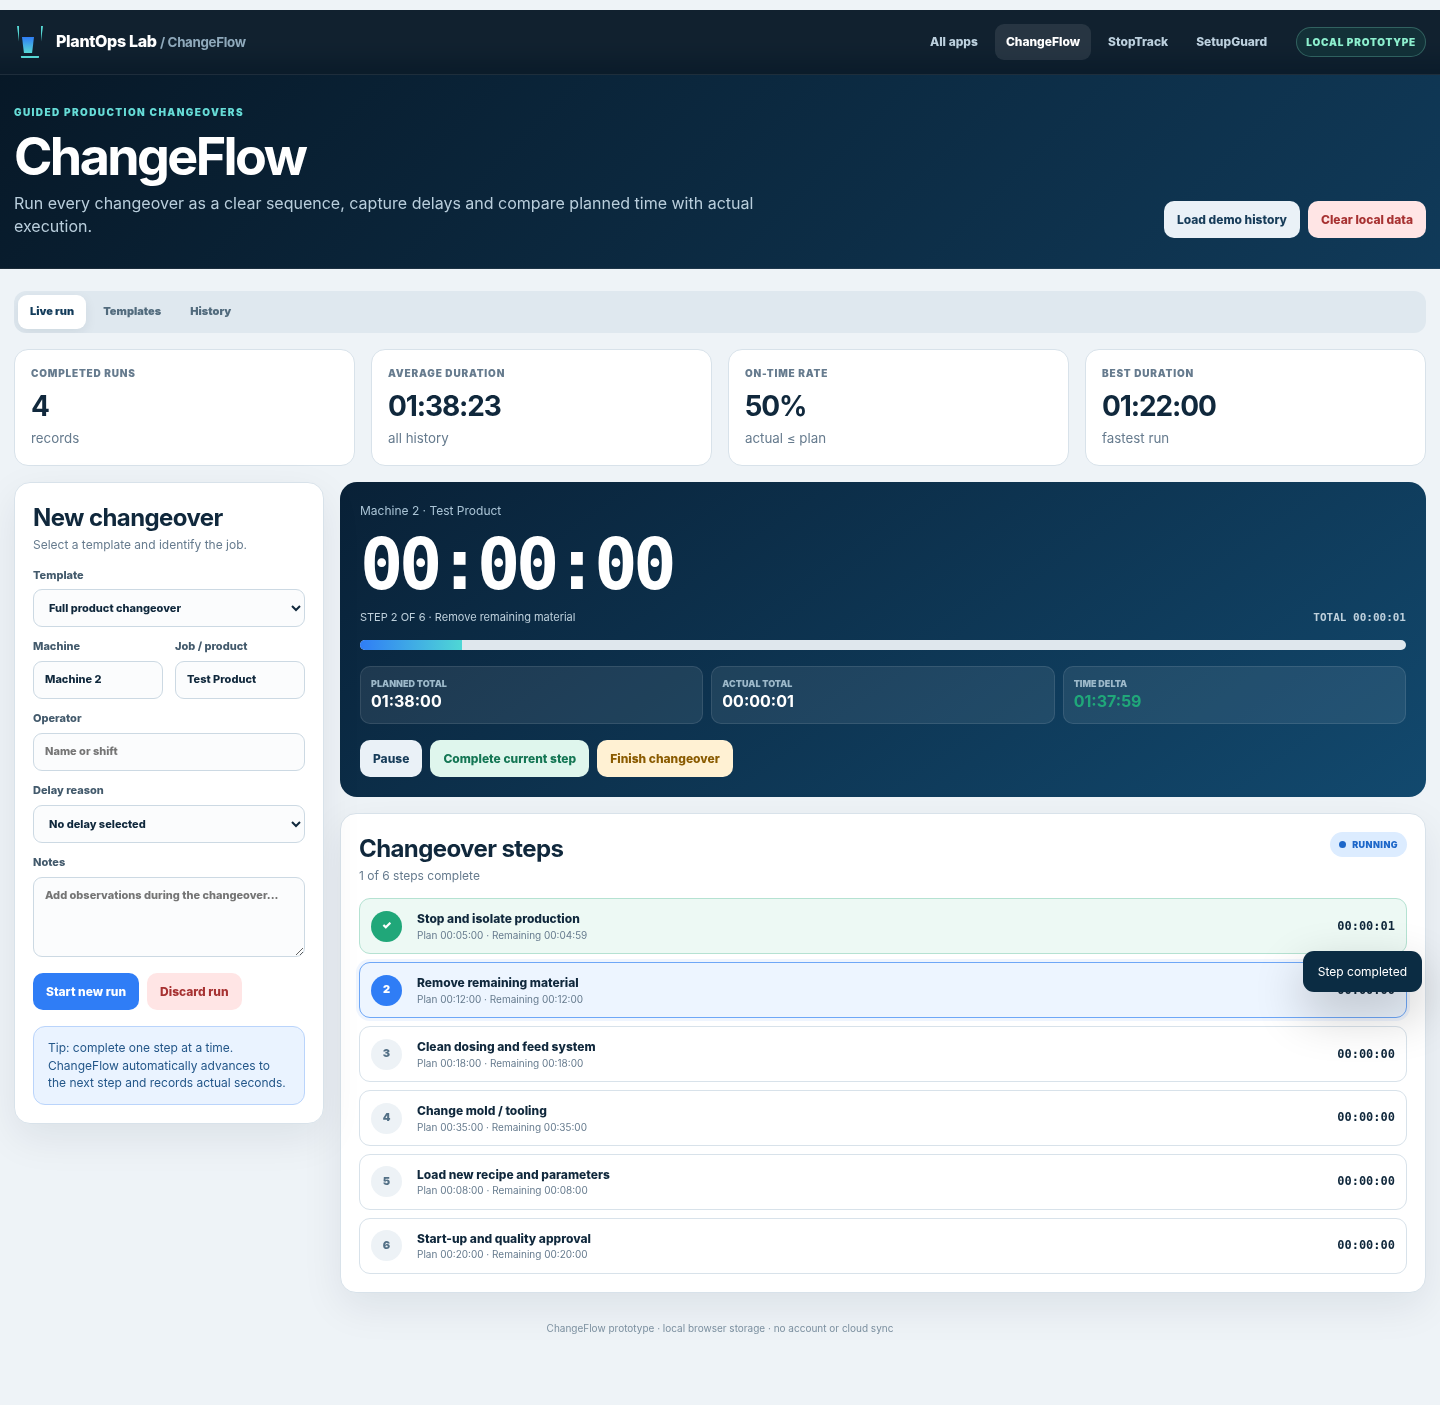Click step one's 00:00:01 elapsed time
The height and width of the screenshot is (1405, 1440).
(1366, 926)
